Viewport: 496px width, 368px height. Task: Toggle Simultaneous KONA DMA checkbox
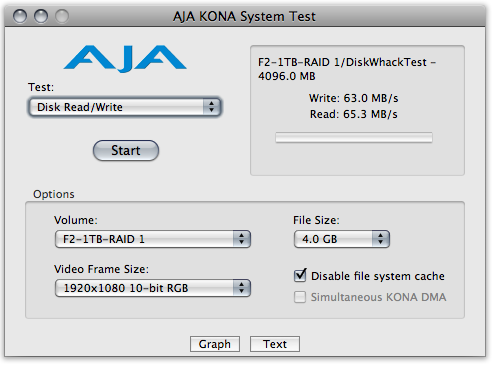(x=300, y=297)
